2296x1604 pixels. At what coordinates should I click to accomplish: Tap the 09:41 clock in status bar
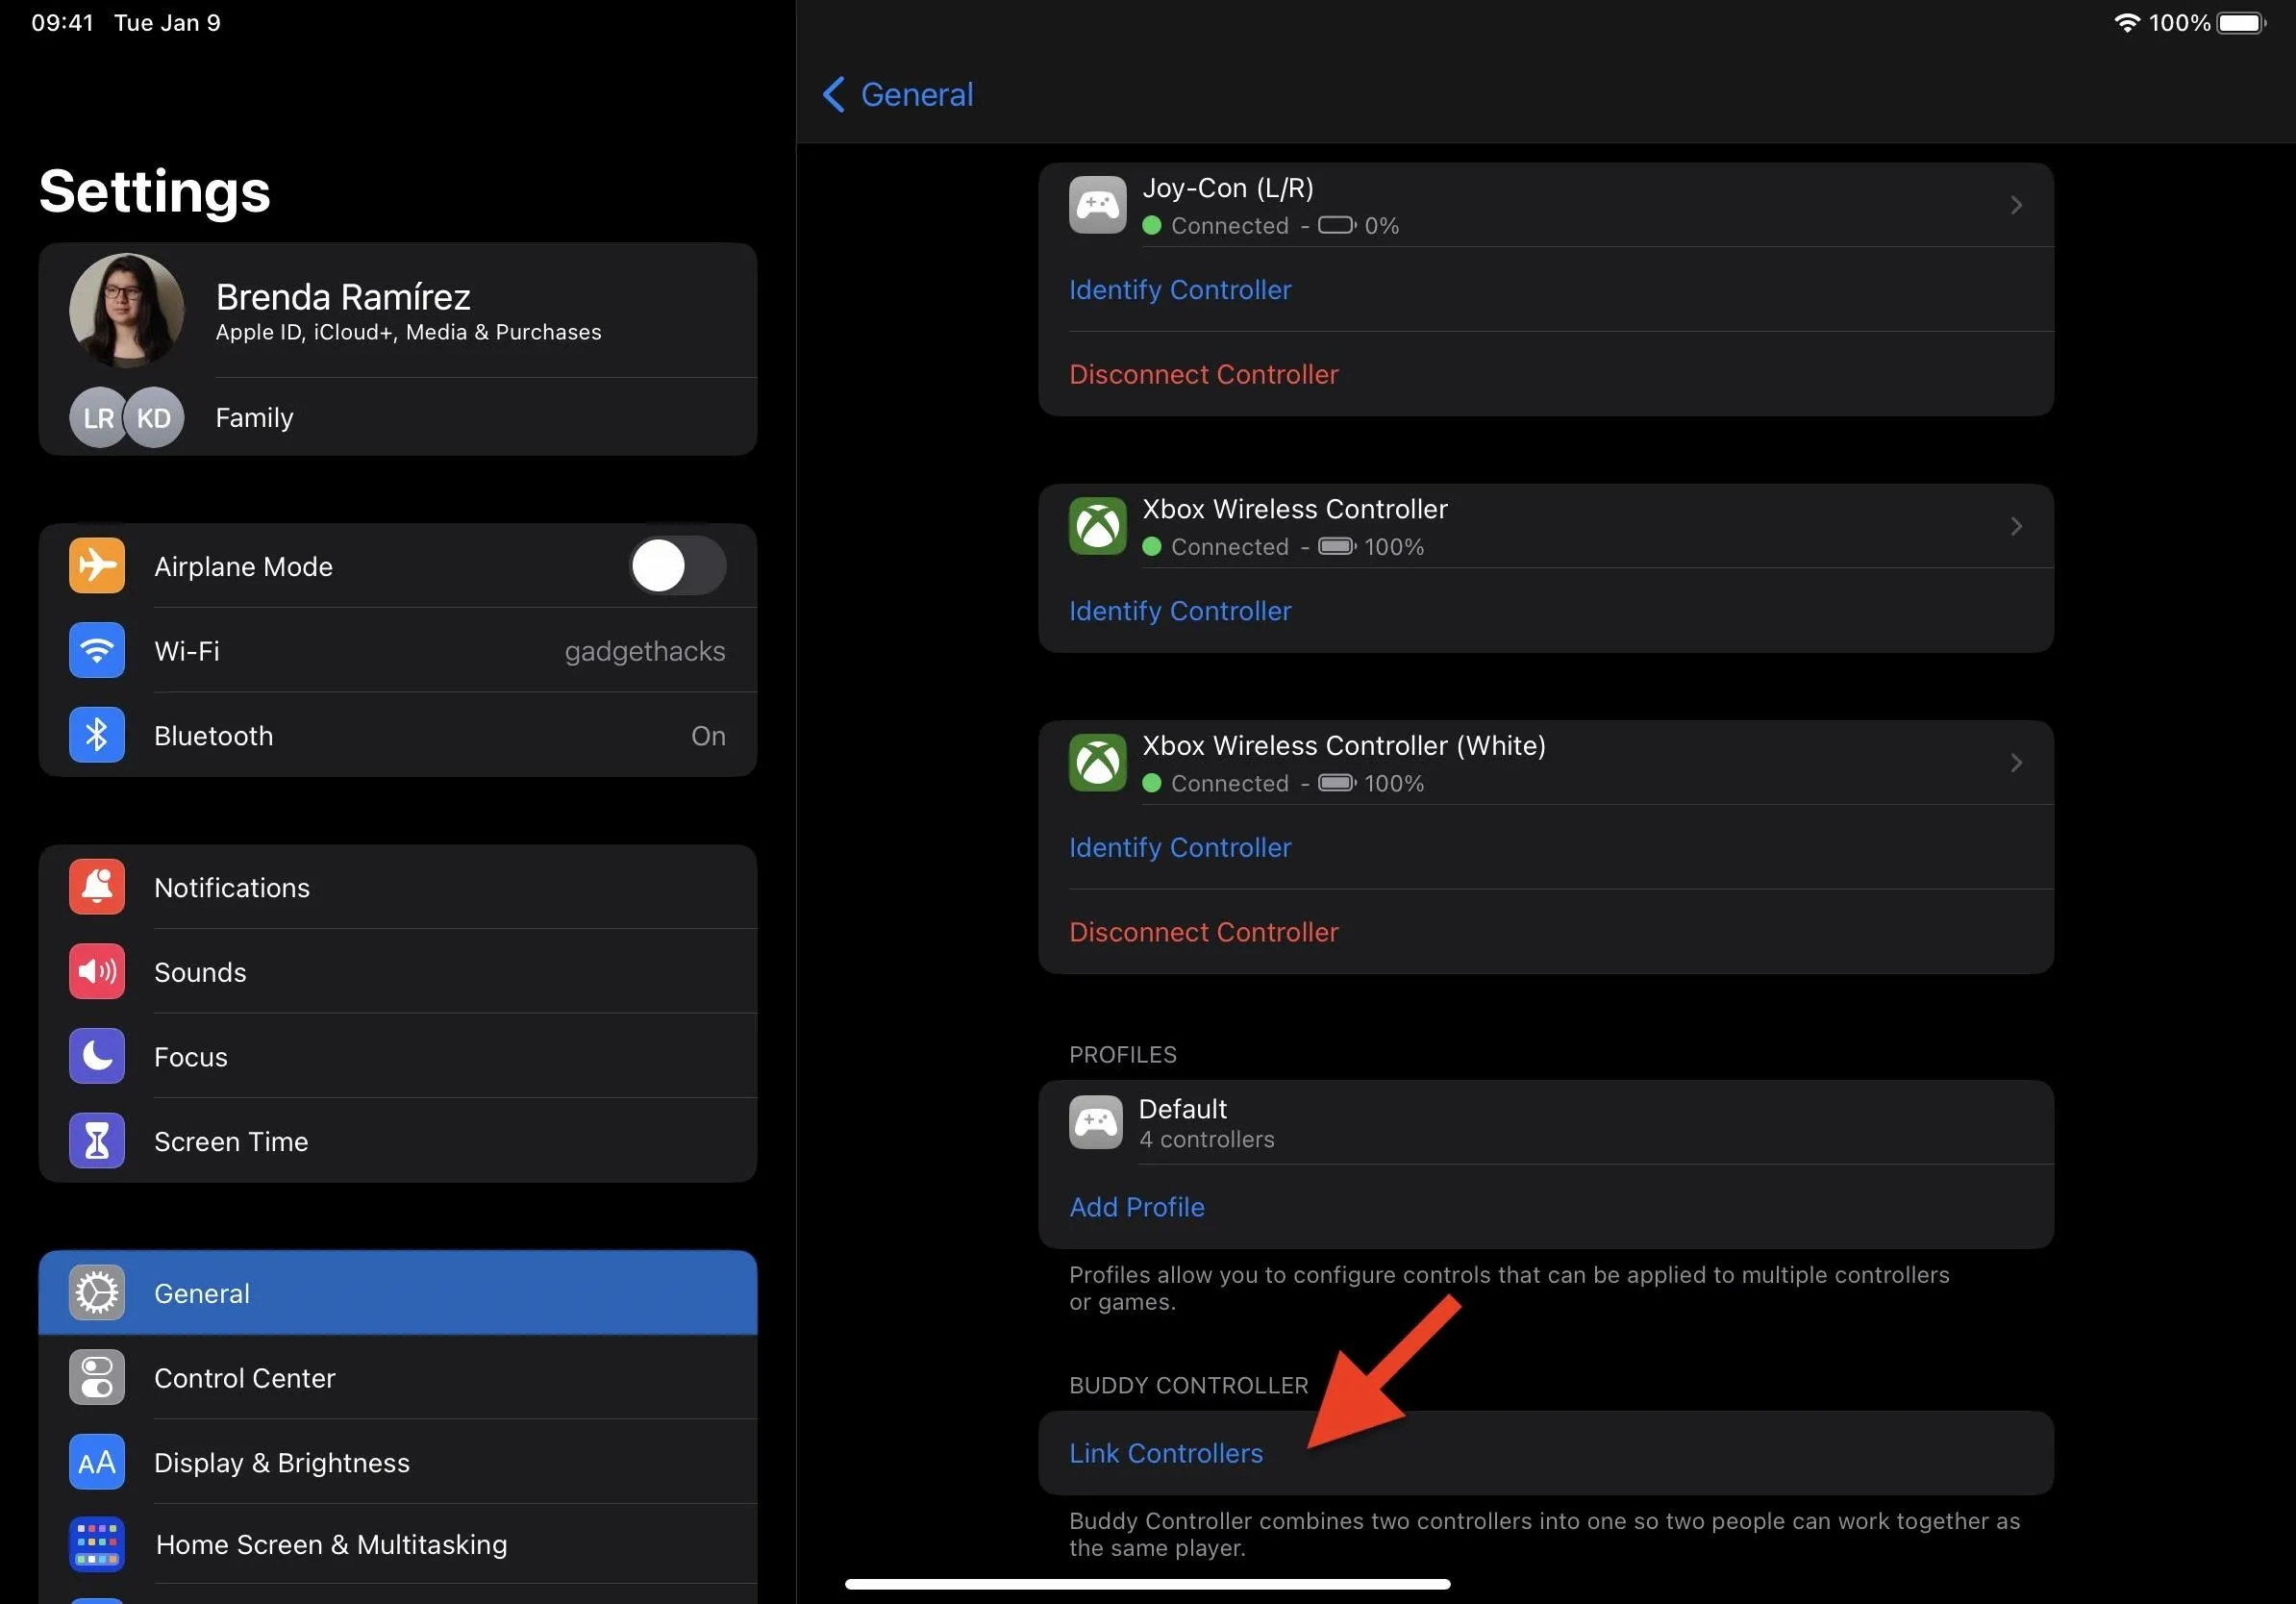point(62,22)
